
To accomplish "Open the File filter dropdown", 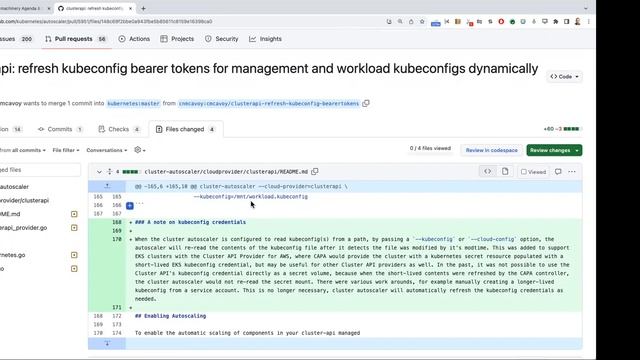I will pos(66,150).
